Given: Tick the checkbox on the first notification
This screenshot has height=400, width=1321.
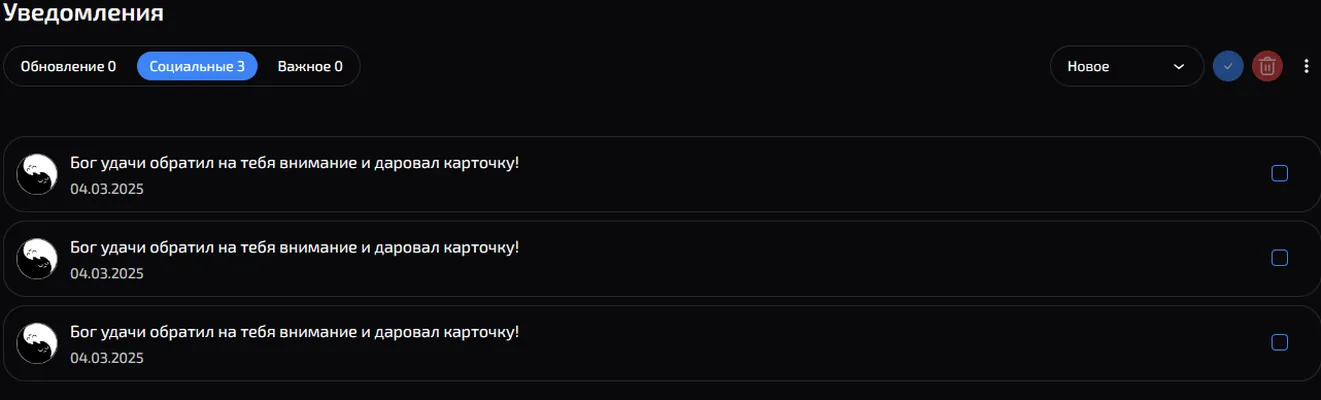Looking at the screenshot, I should click(x=1279, y=174).
